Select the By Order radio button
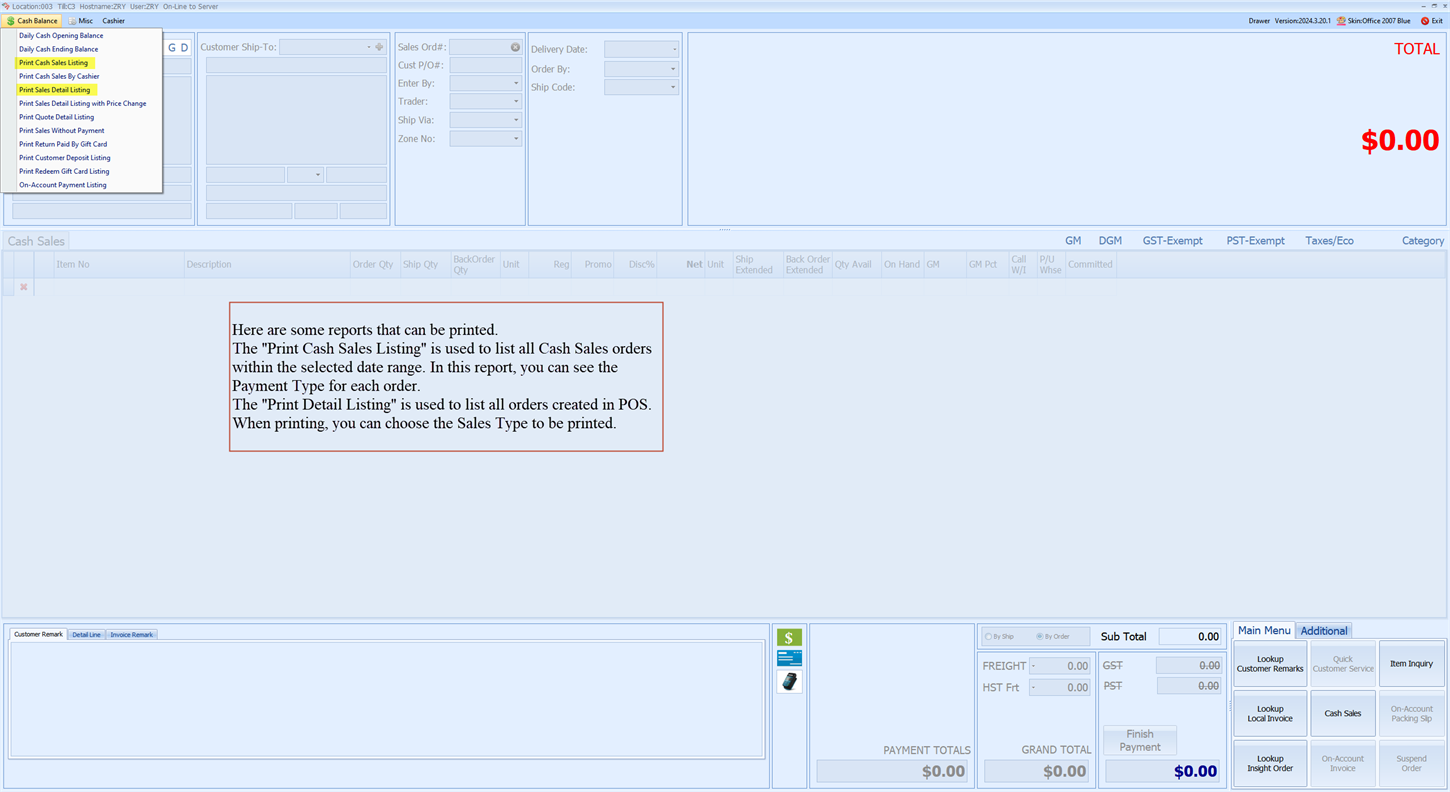 pos(1040,636)
